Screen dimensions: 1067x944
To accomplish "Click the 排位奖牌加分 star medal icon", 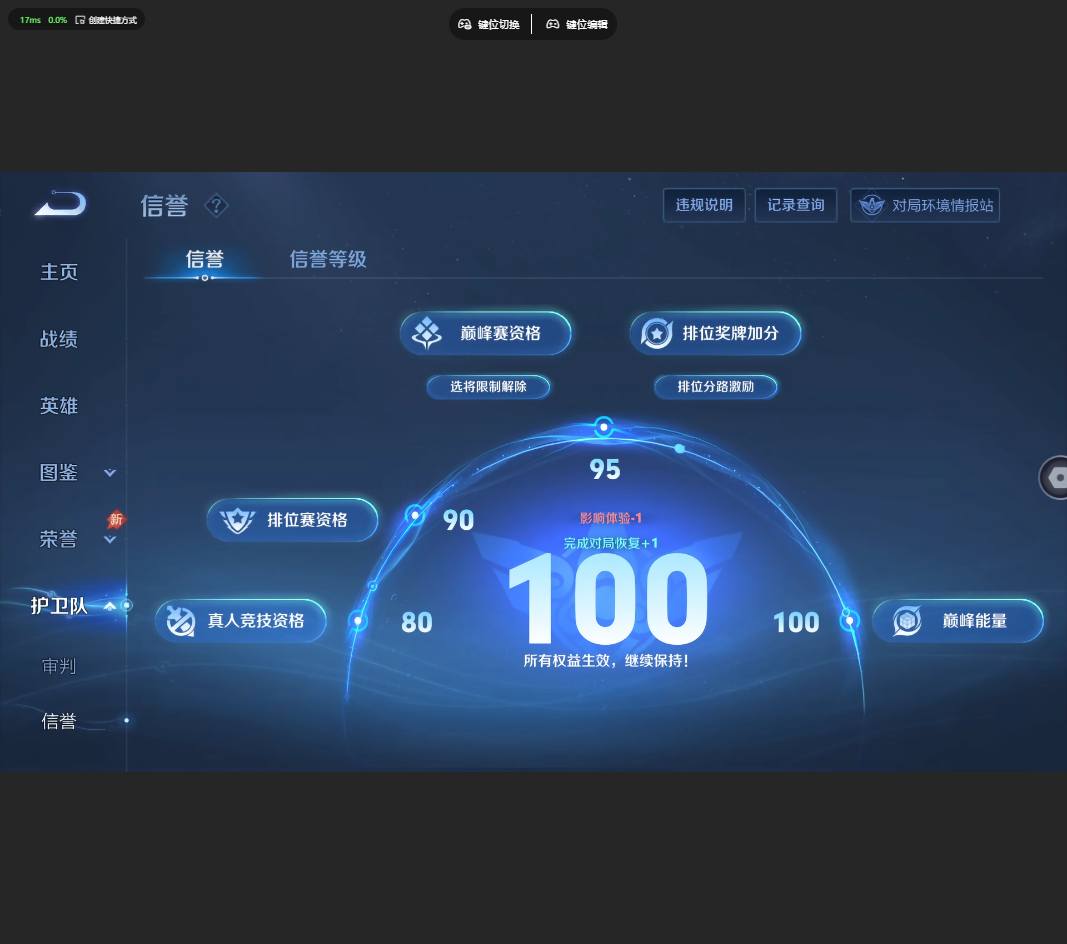I will pyautogui.click(x=657, y=333).
